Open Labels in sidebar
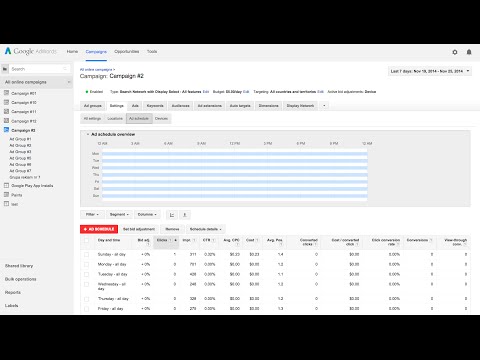 tap(12, 305)
